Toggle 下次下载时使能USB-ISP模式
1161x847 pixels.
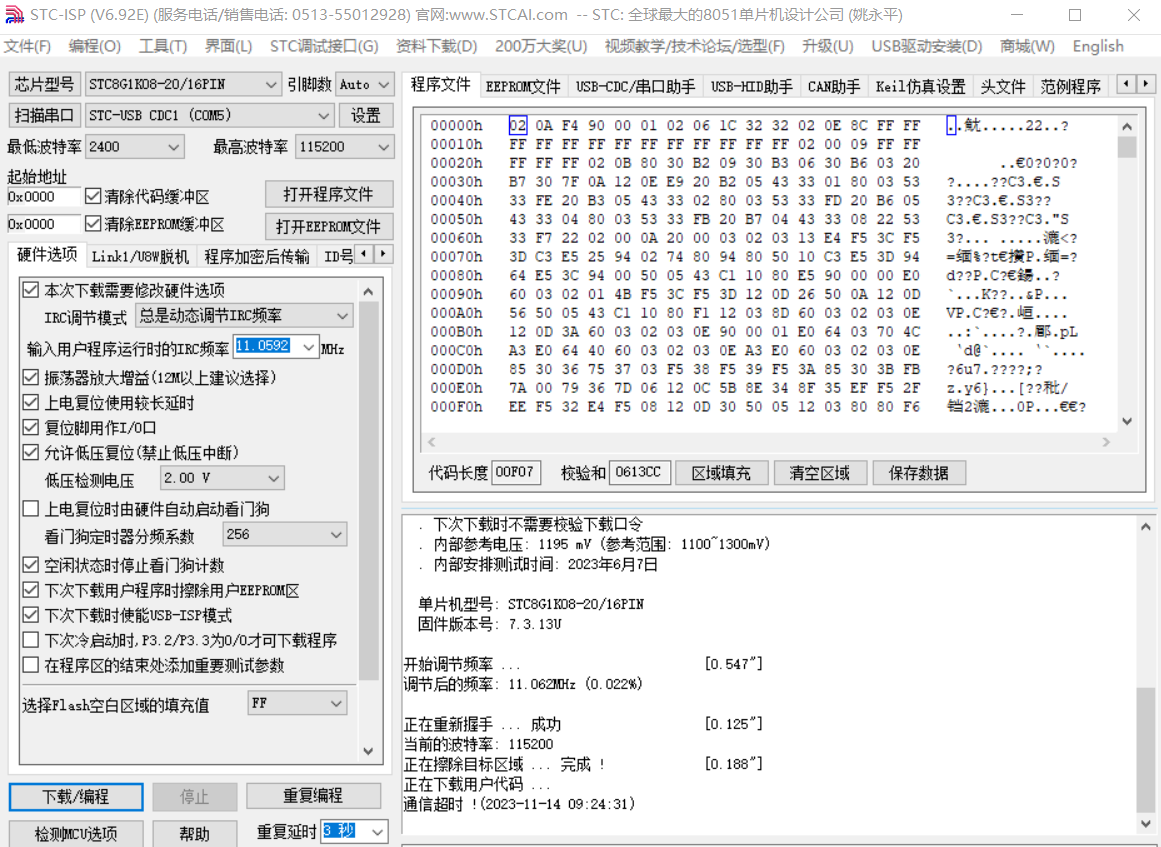pos(30,615)
